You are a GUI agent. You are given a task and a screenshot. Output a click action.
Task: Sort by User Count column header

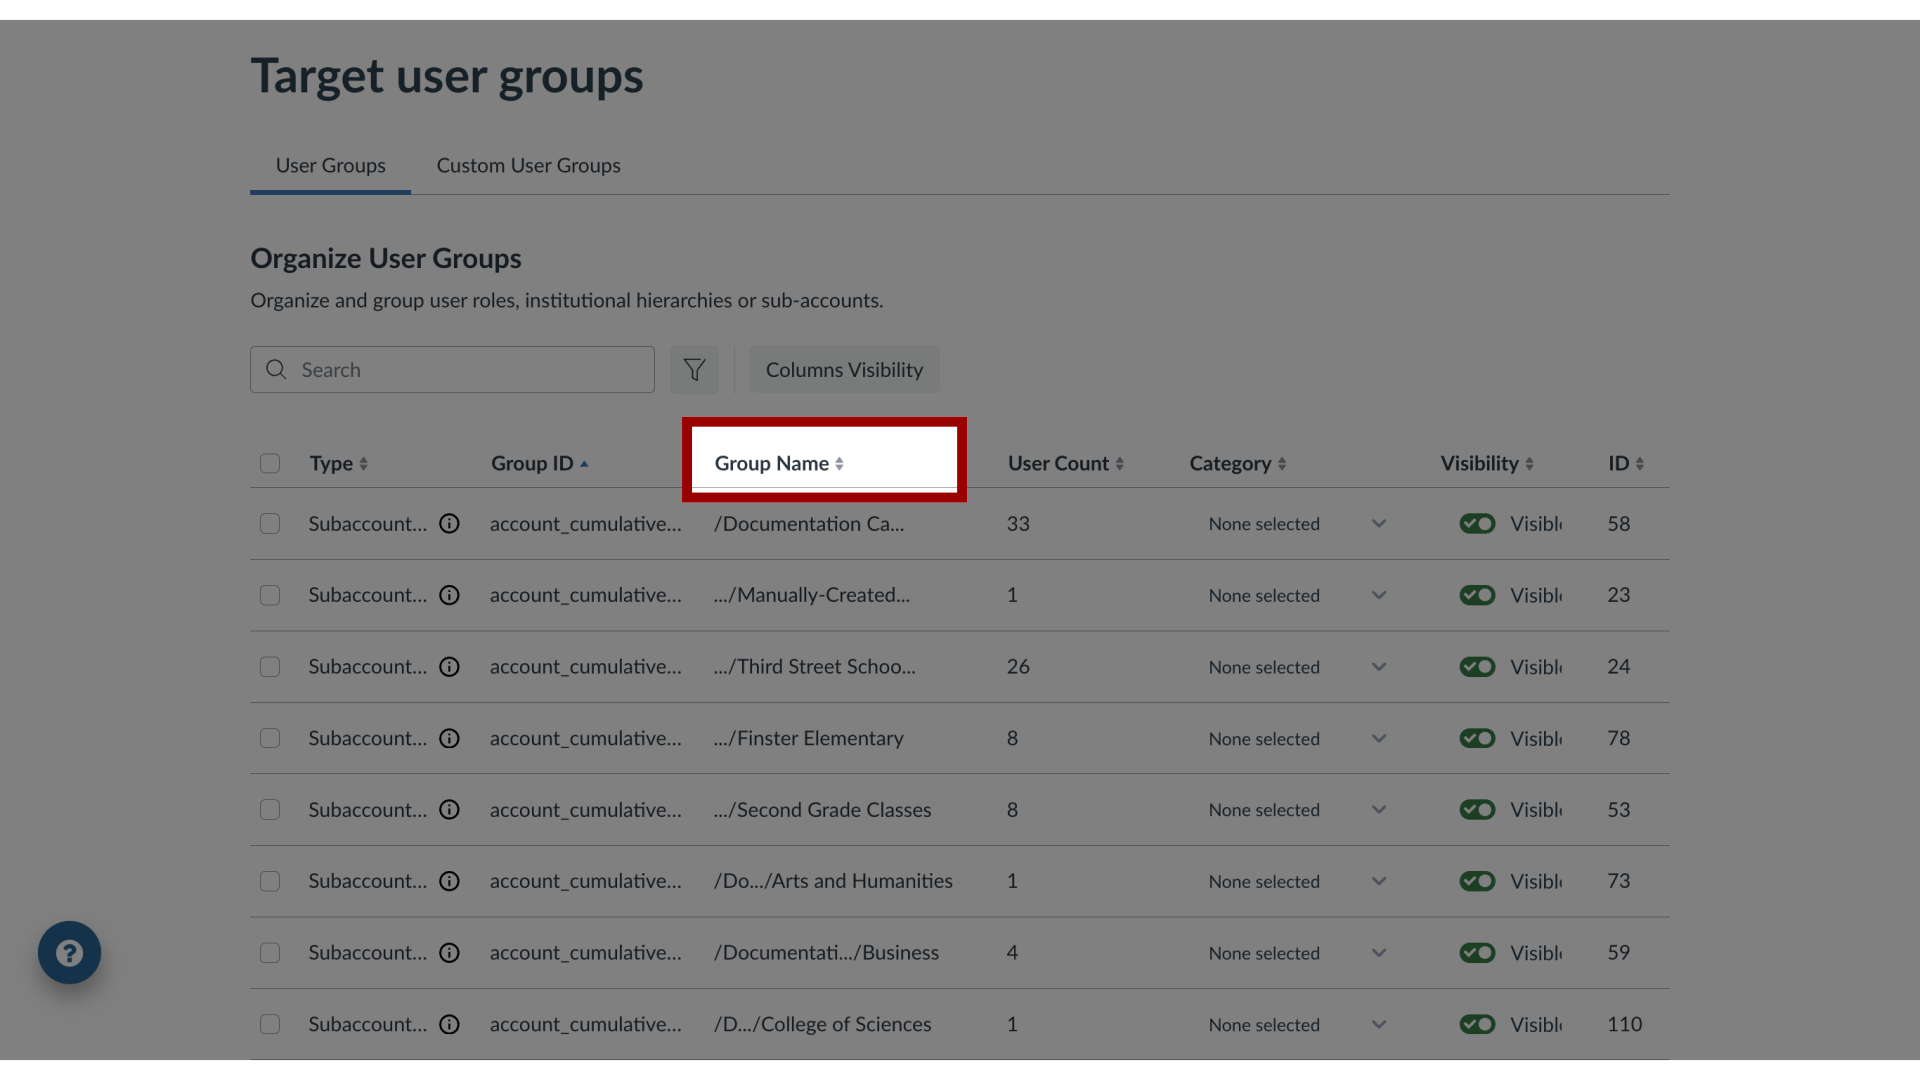(x=1066, y=464)
